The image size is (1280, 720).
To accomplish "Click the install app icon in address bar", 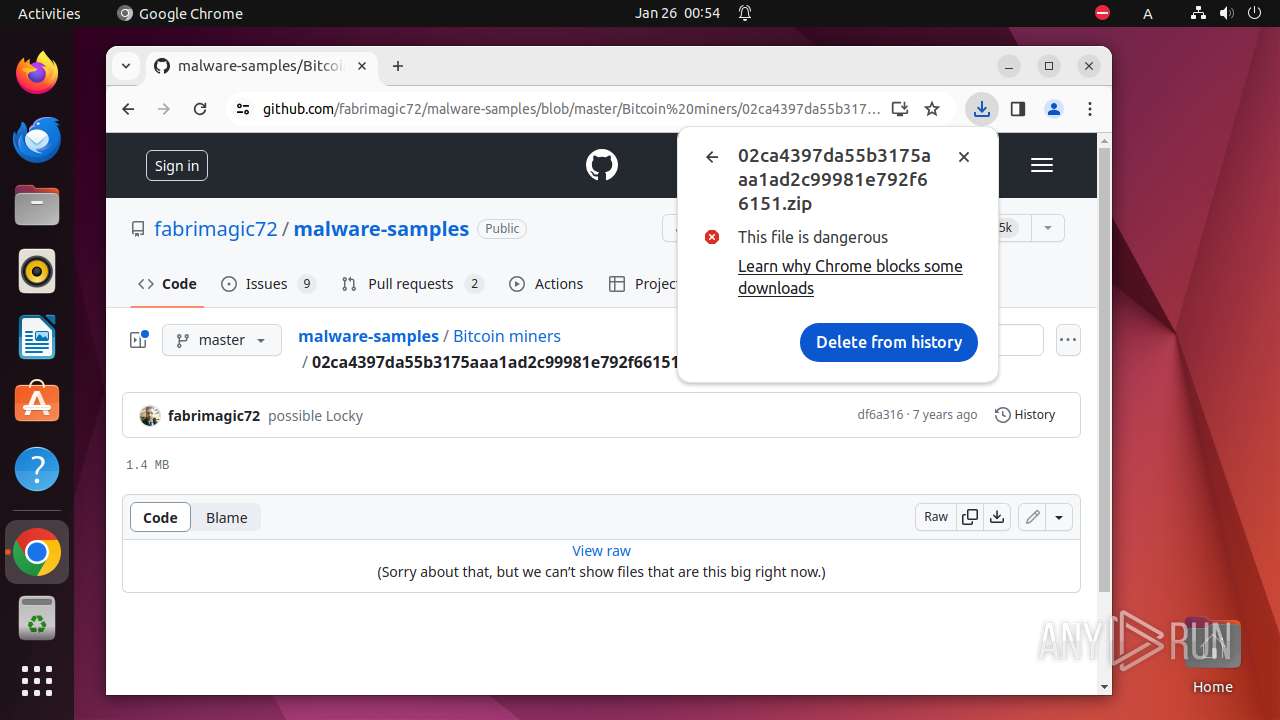I will click(x=900, y=109).
